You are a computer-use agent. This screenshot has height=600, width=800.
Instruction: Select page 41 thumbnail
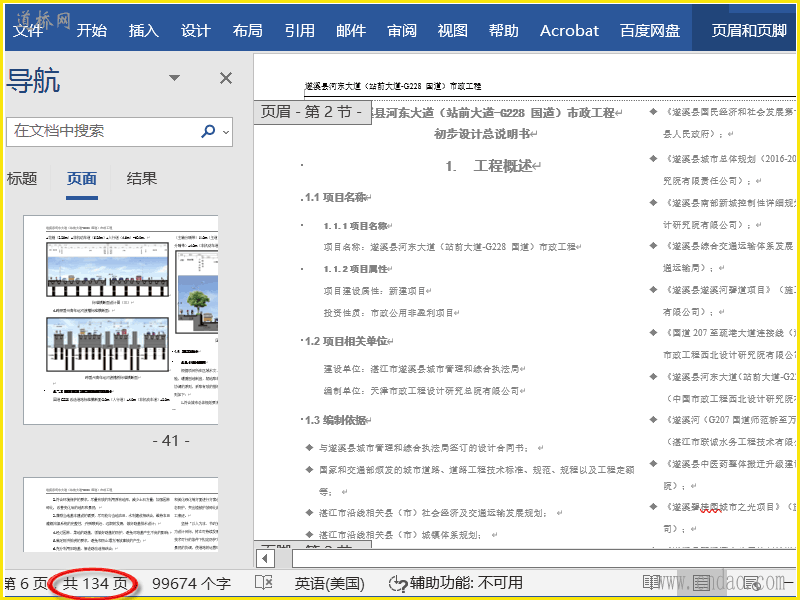(121, 320)
